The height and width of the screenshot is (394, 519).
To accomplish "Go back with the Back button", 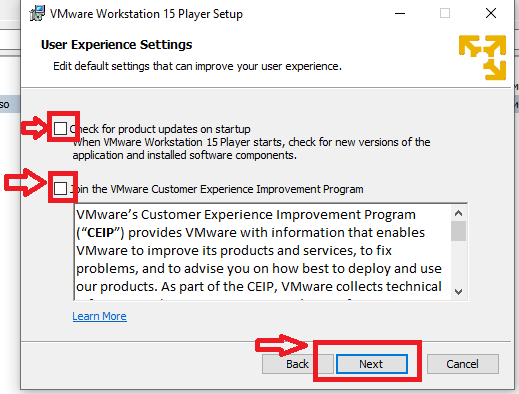I will pos(297,364).
